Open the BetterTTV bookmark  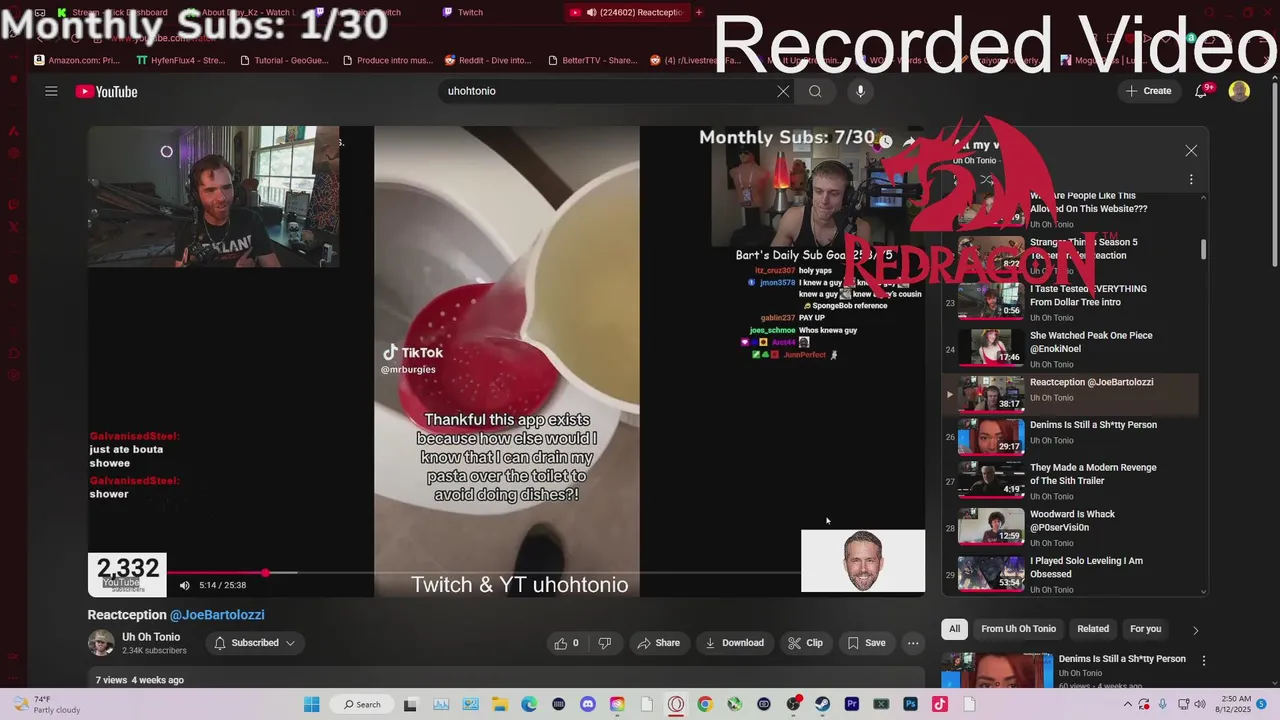click(592, 60)
